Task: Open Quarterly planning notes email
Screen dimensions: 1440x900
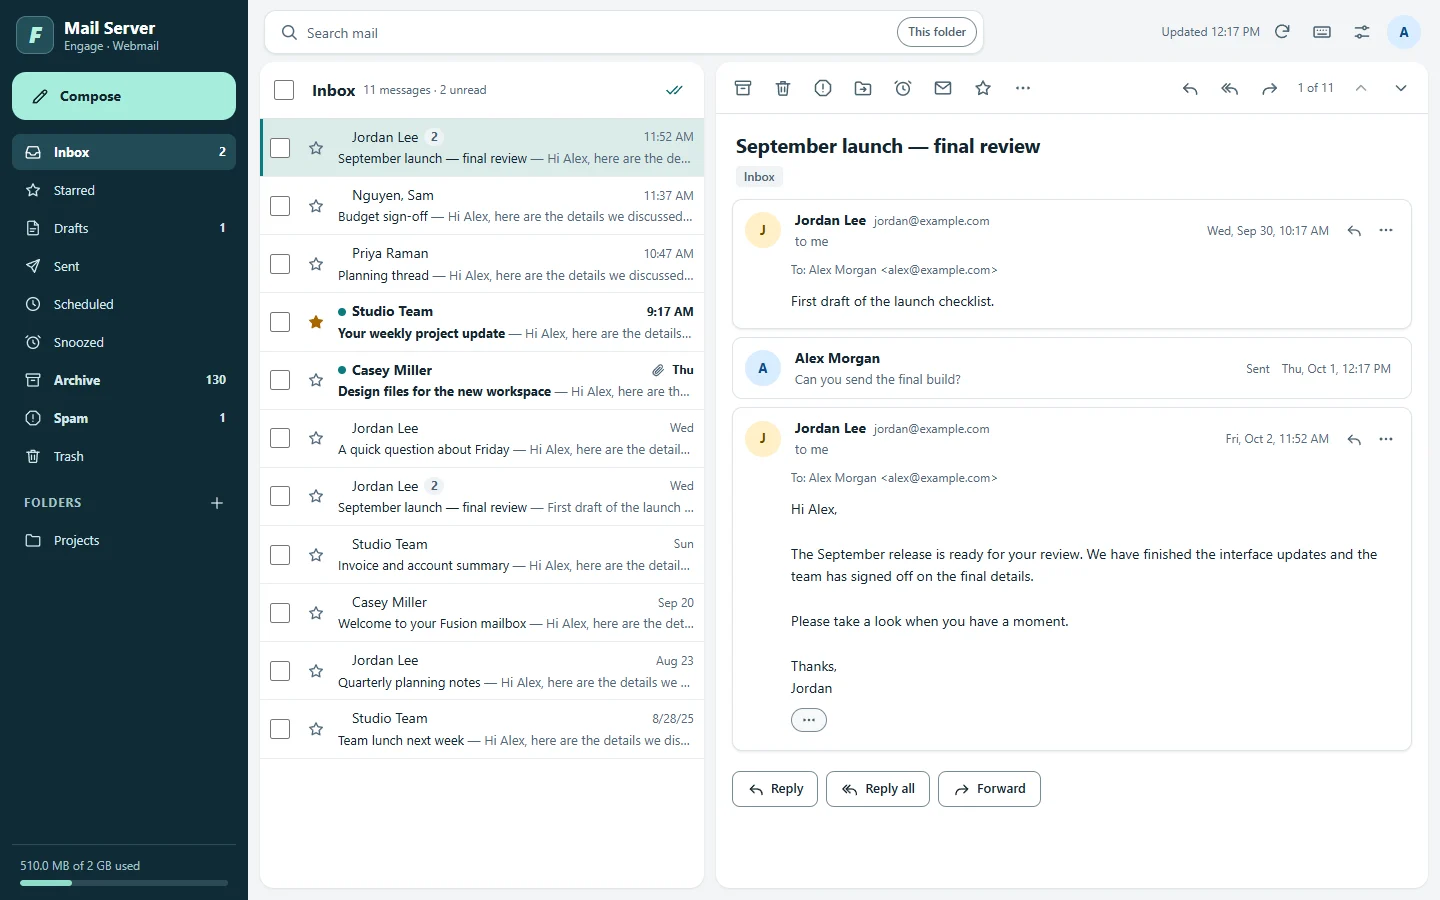Action: point(482,671)
